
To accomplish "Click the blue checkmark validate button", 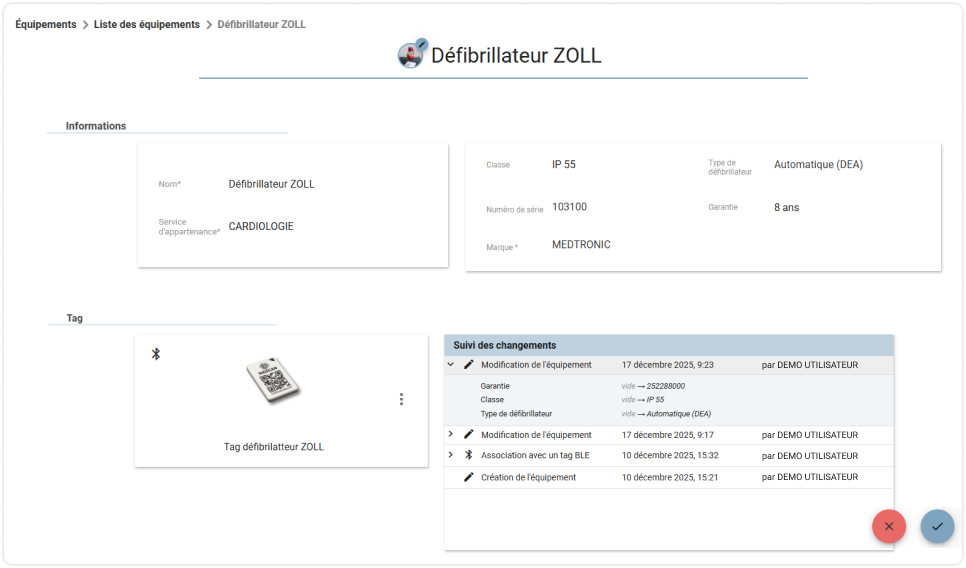I will pos(937,526).
